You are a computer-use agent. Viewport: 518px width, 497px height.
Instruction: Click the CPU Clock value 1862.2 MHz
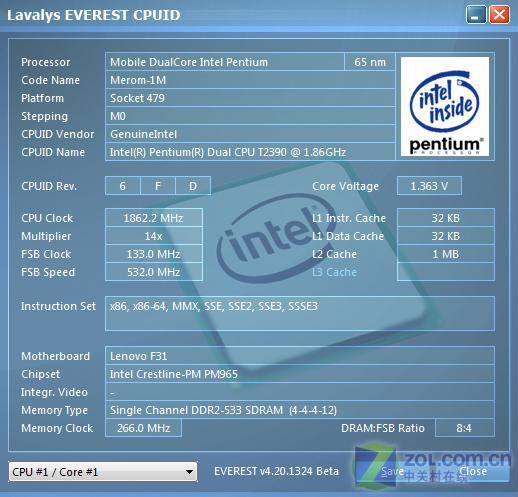coord(154,218)
